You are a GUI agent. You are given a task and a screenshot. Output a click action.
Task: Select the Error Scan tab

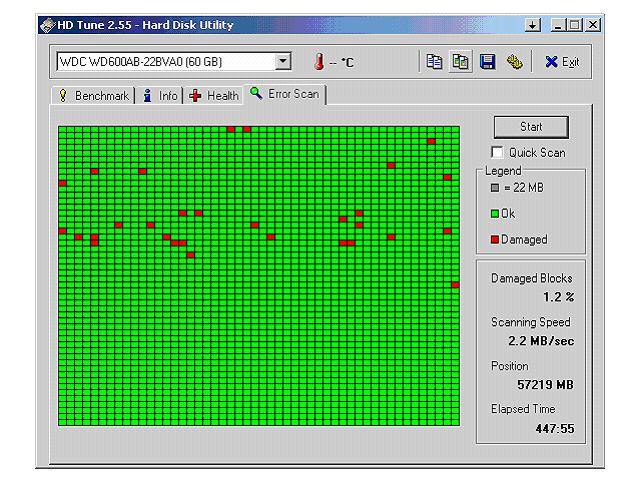pyautogui.click(x=286, y=94)
